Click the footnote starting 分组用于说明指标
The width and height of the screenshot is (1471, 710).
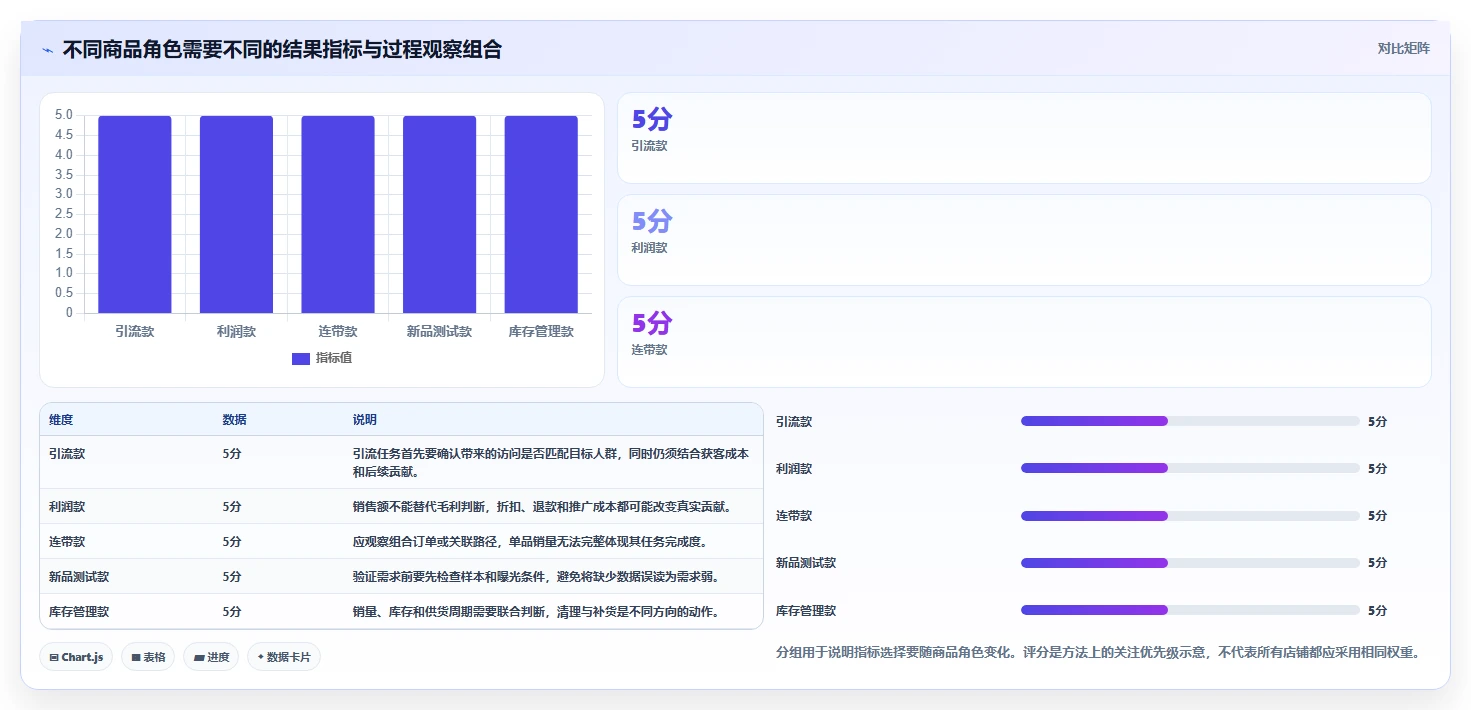1098,653
